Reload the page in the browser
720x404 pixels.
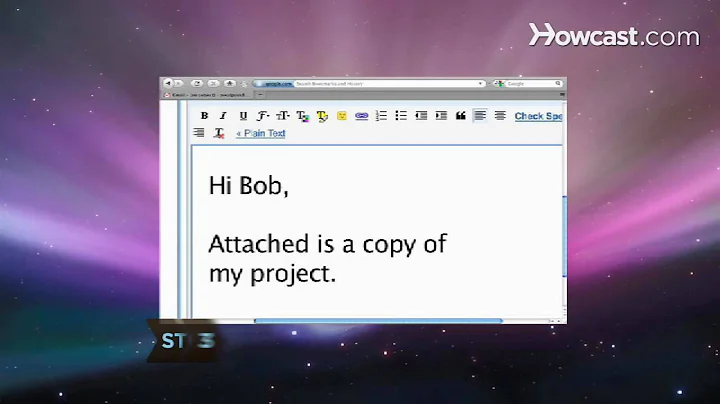[x=197, y=83]
